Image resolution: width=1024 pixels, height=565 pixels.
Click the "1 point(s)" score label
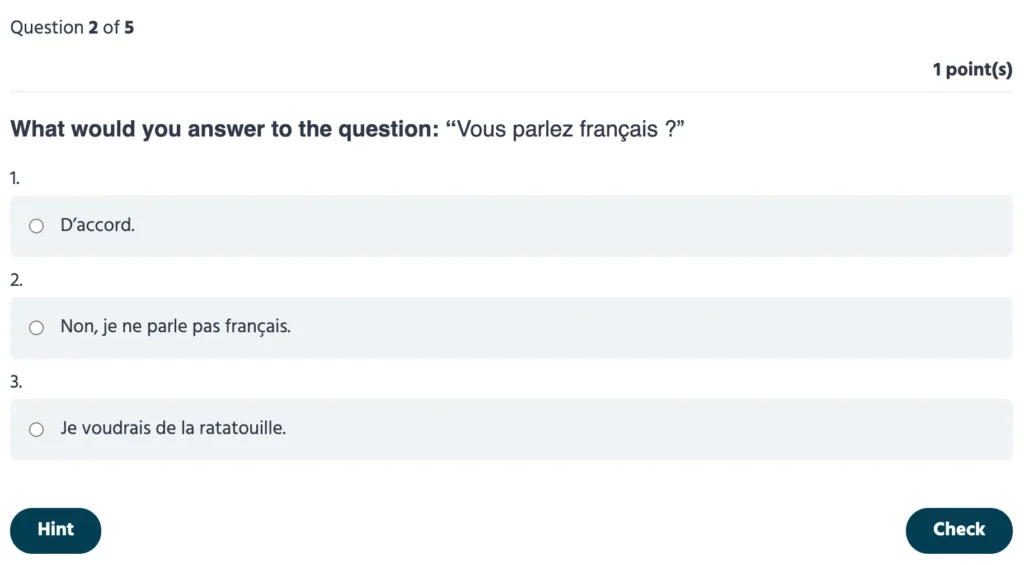[972, 70]
